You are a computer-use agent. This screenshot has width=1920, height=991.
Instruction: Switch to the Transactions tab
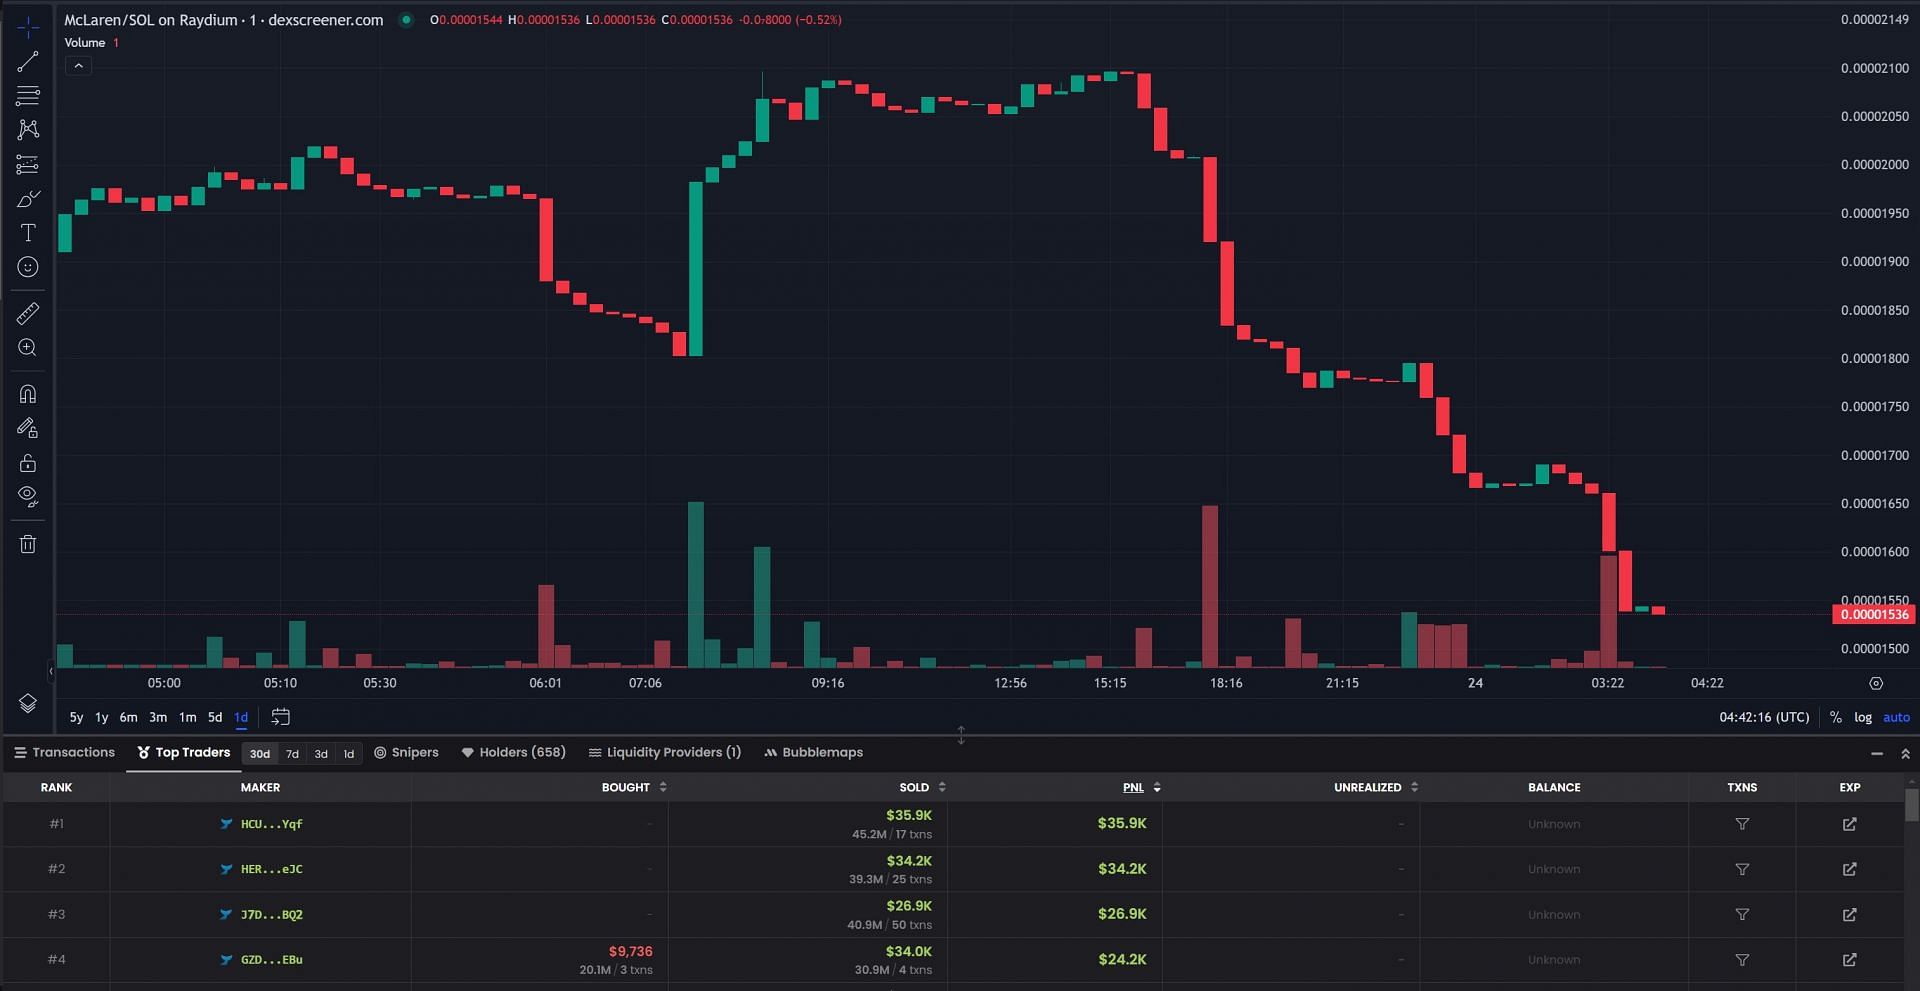pyautogui.click(x=64, y=752)
